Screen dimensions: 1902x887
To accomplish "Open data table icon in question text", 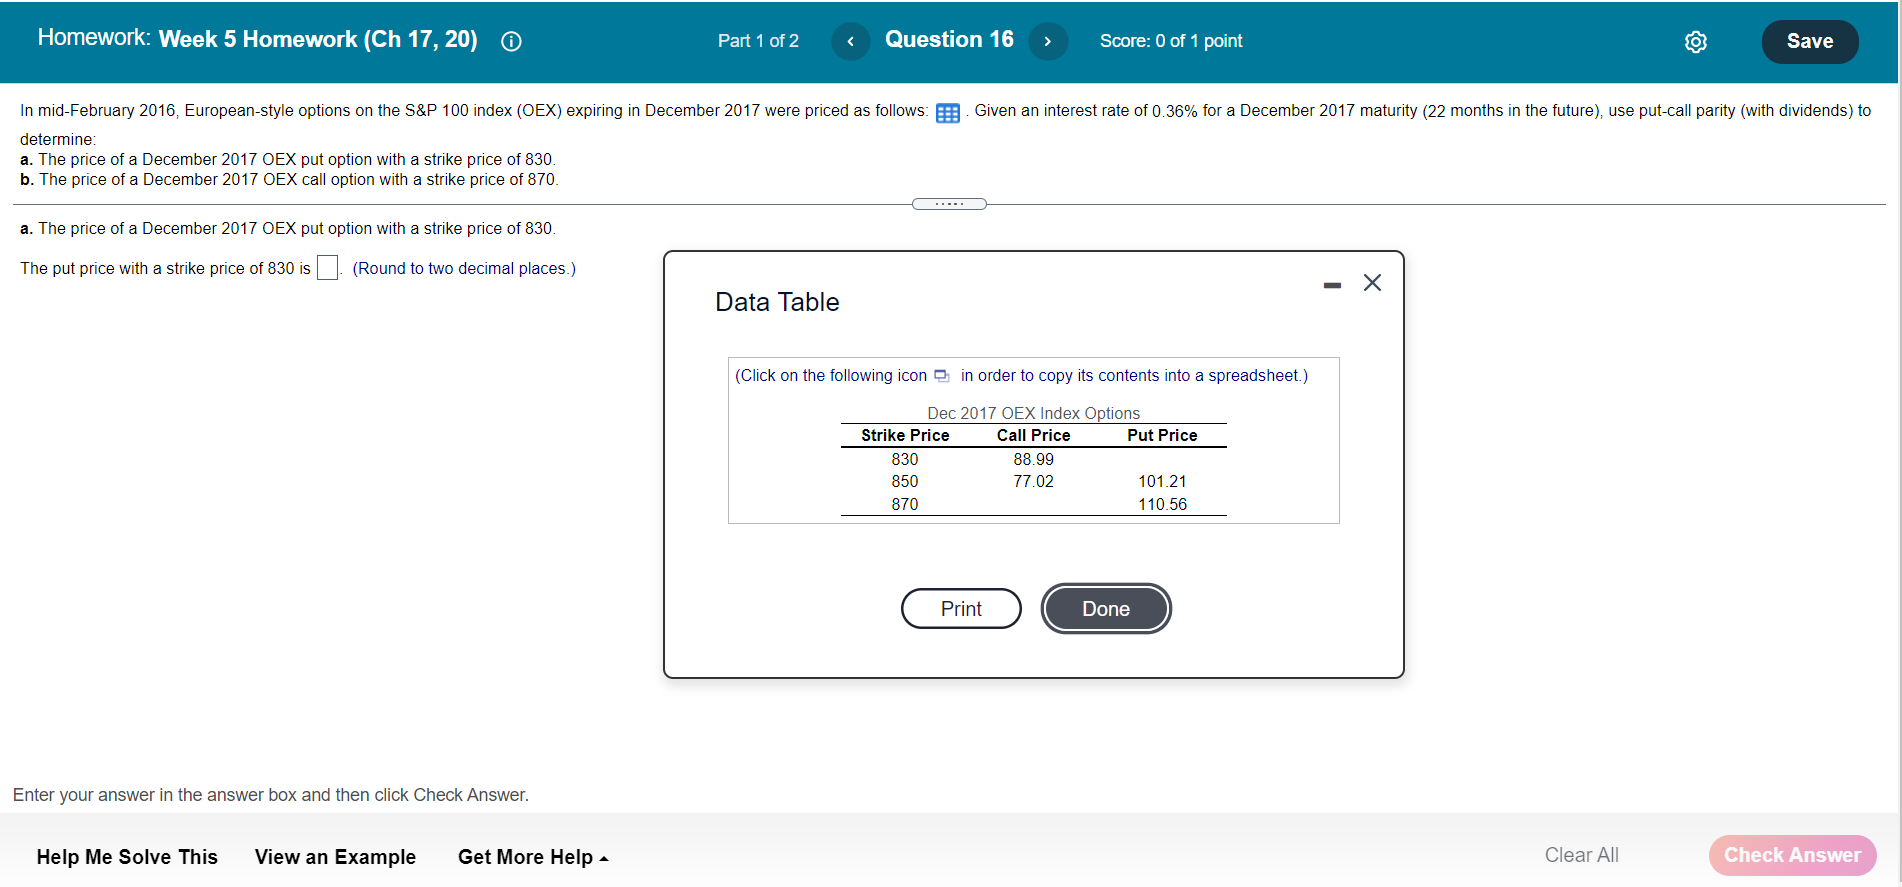I will point(948,113).
